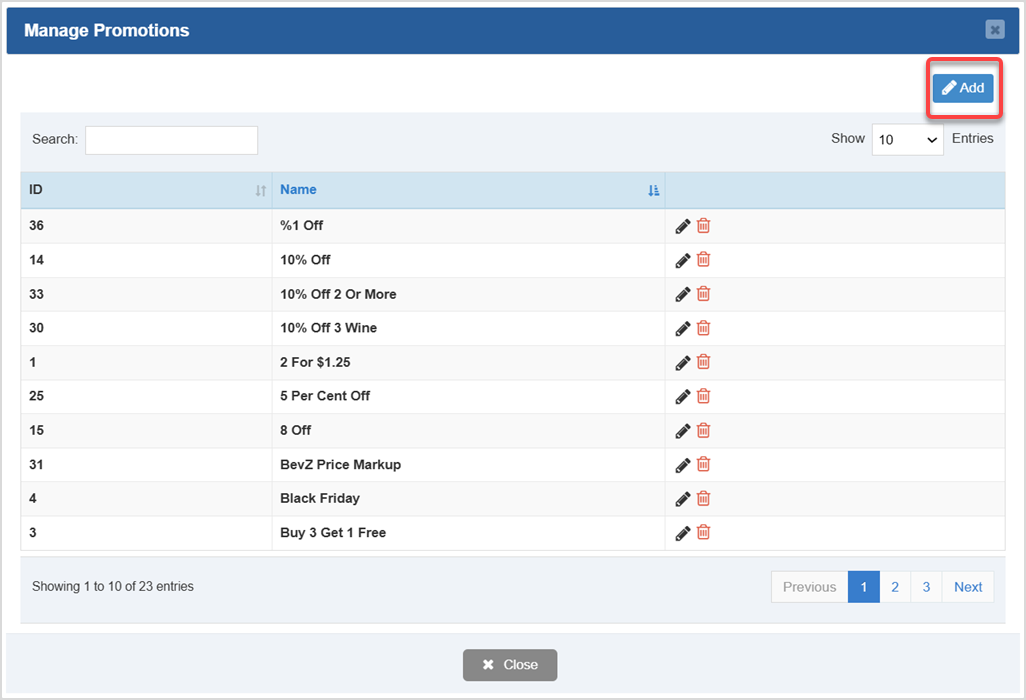Advance to the Next page of results
1026x700 pixels.
pos(967,586)
